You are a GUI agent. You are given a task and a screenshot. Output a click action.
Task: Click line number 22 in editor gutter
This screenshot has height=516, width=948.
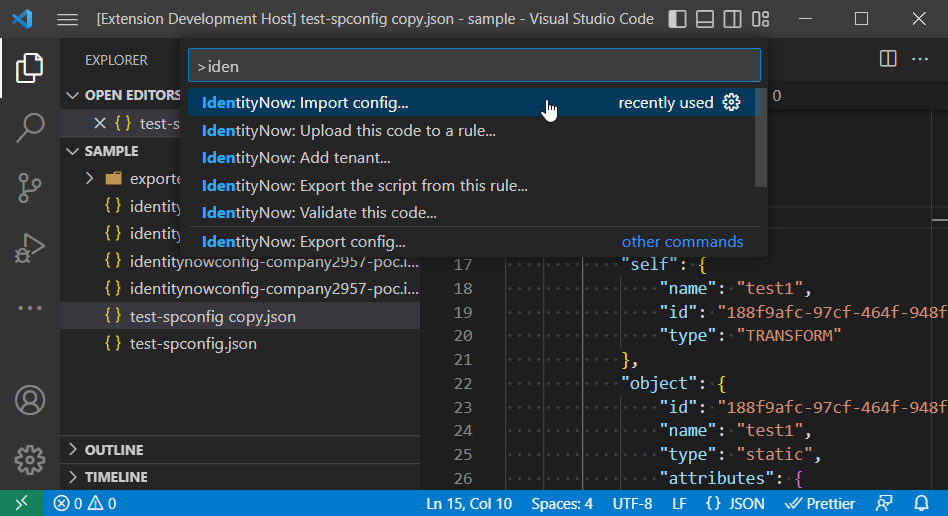point(463,384)
